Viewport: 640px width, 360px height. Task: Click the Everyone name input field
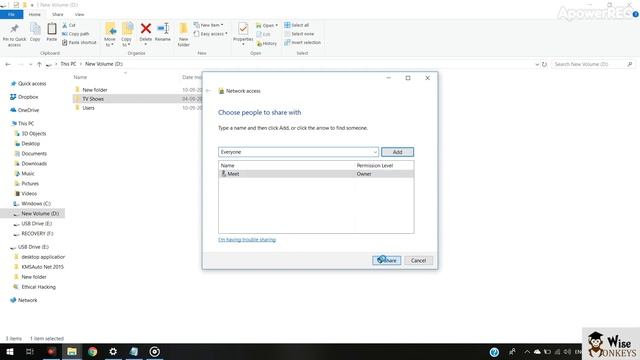click(295, 152)
